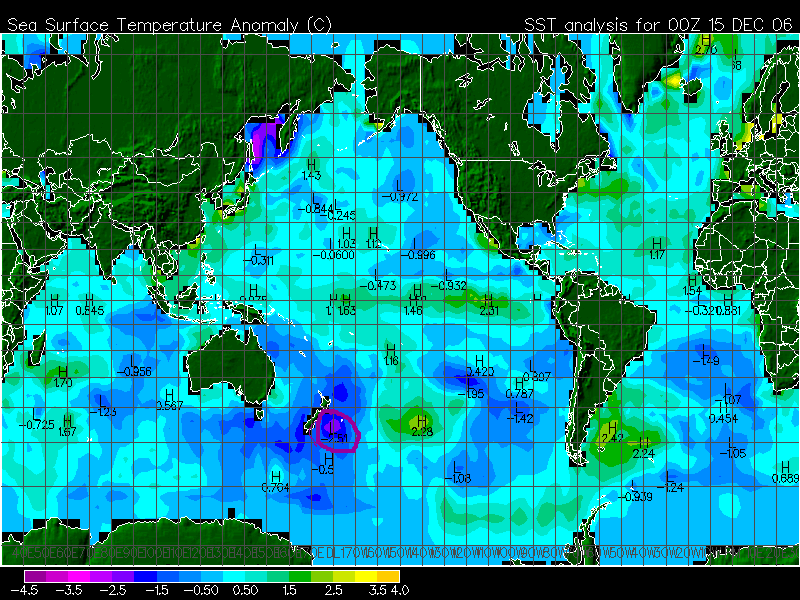Select the deep blue color scale segment

point(145,577)
